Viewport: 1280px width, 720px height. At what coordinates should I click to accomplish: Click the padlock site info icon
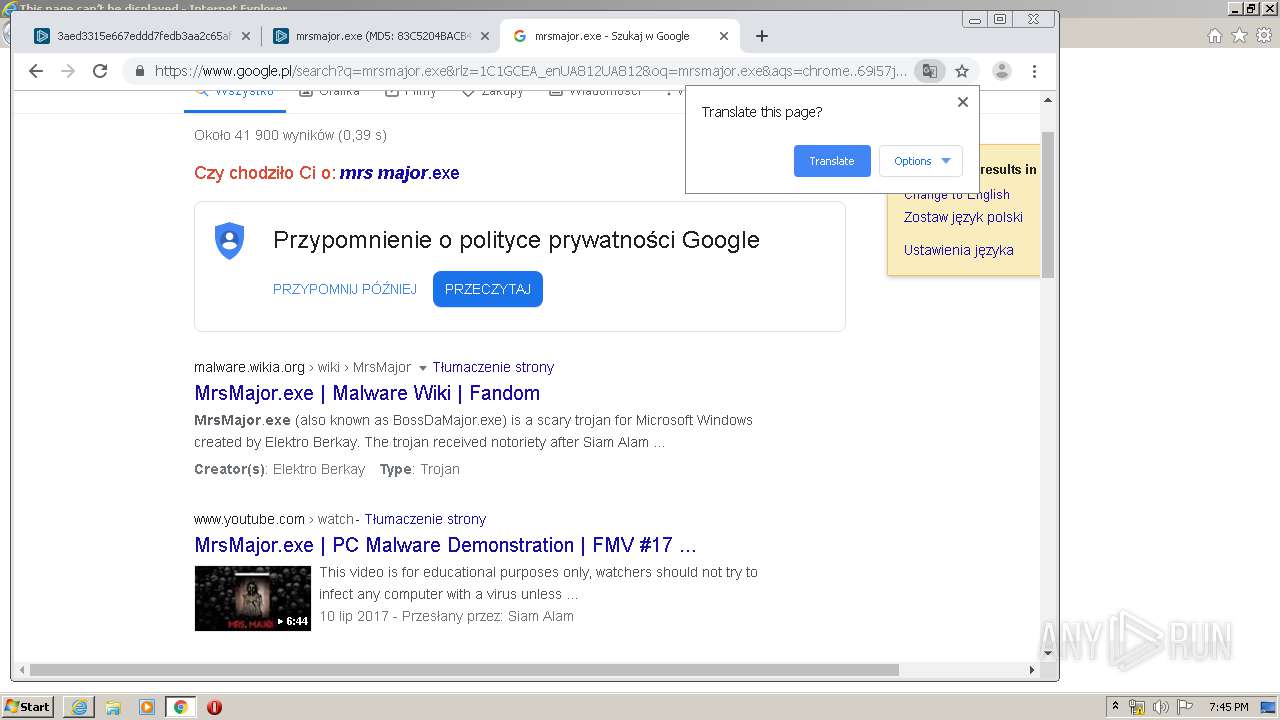(139, 71)
